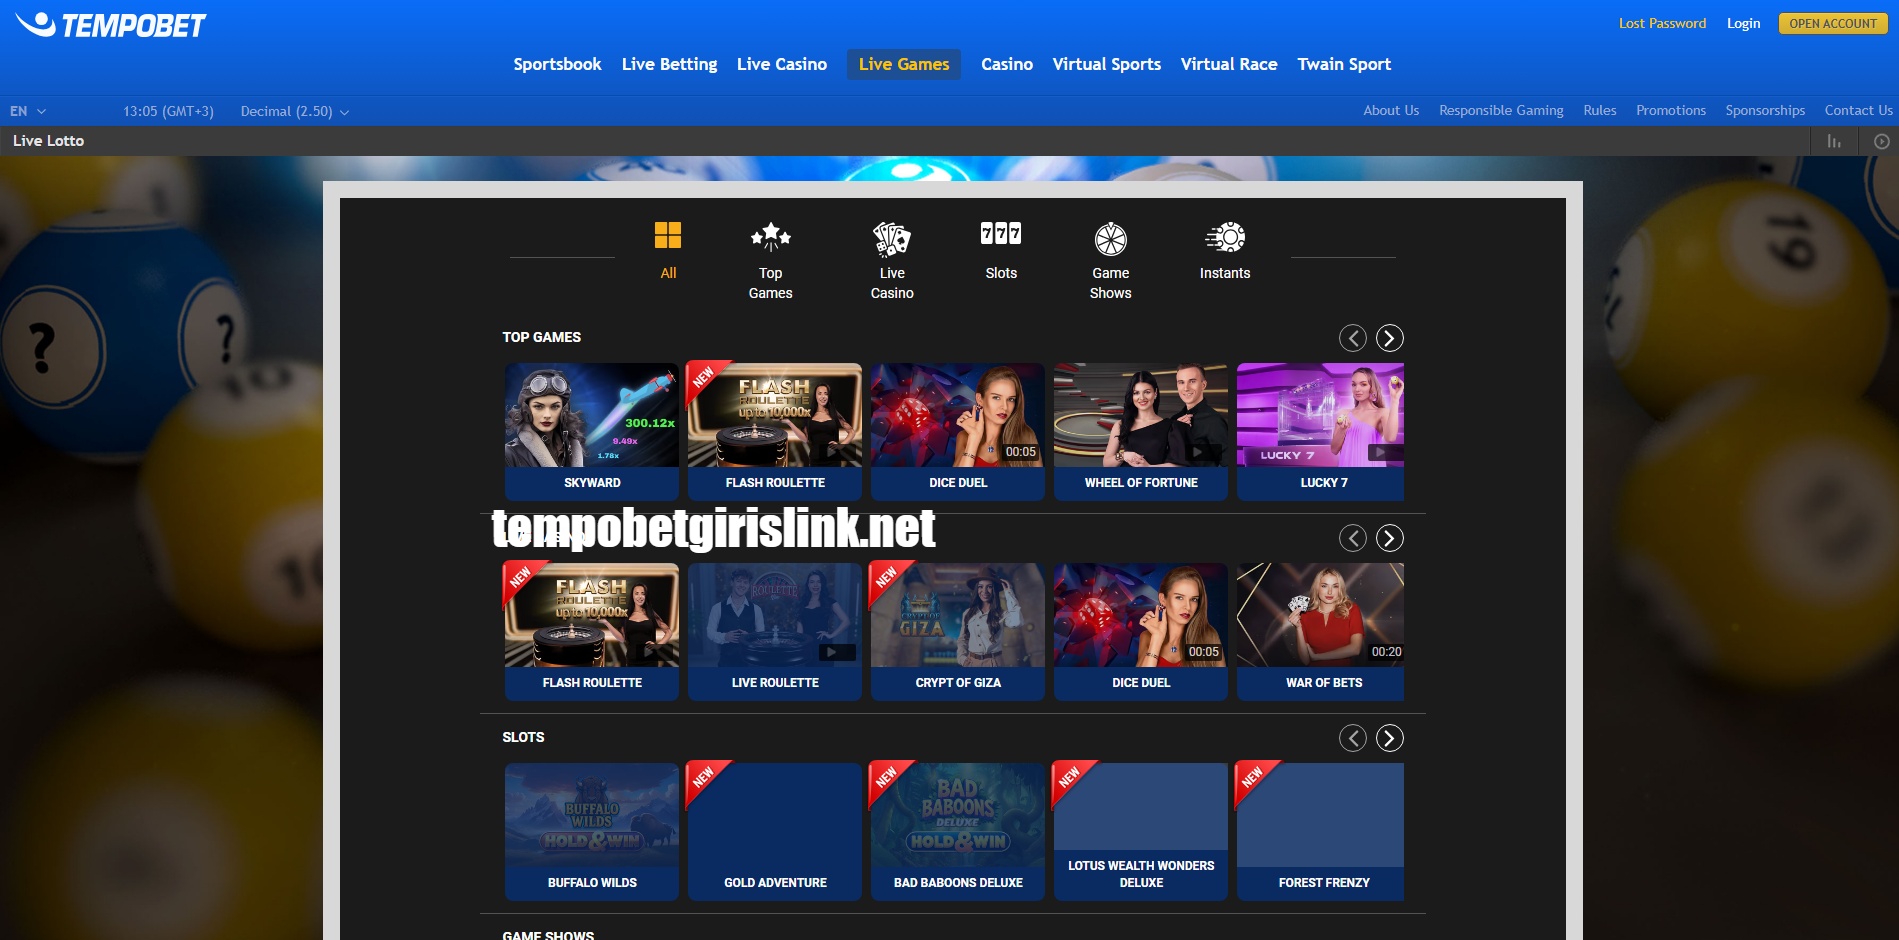The height and width of the screenshot is (940, 1899).
Task: Click the statistics bars icon in Live Lotto bar
Action: [x=1834, y=141]
